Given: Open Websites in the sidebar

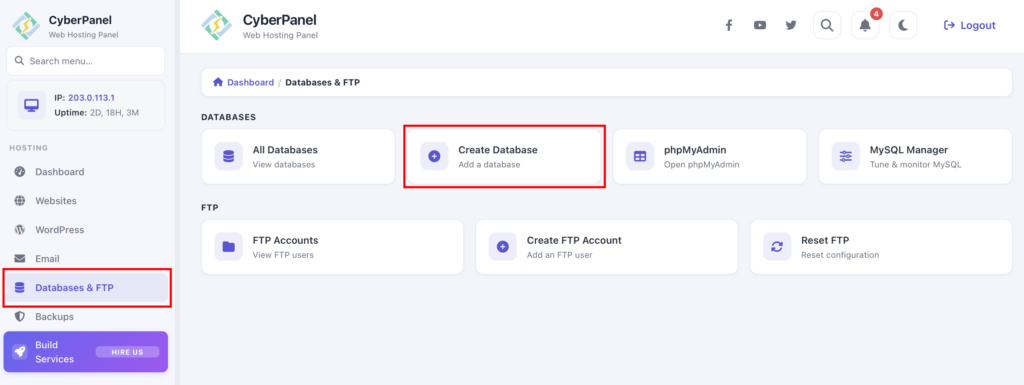Looking at the screenshot, I should [x=86, y=201].
